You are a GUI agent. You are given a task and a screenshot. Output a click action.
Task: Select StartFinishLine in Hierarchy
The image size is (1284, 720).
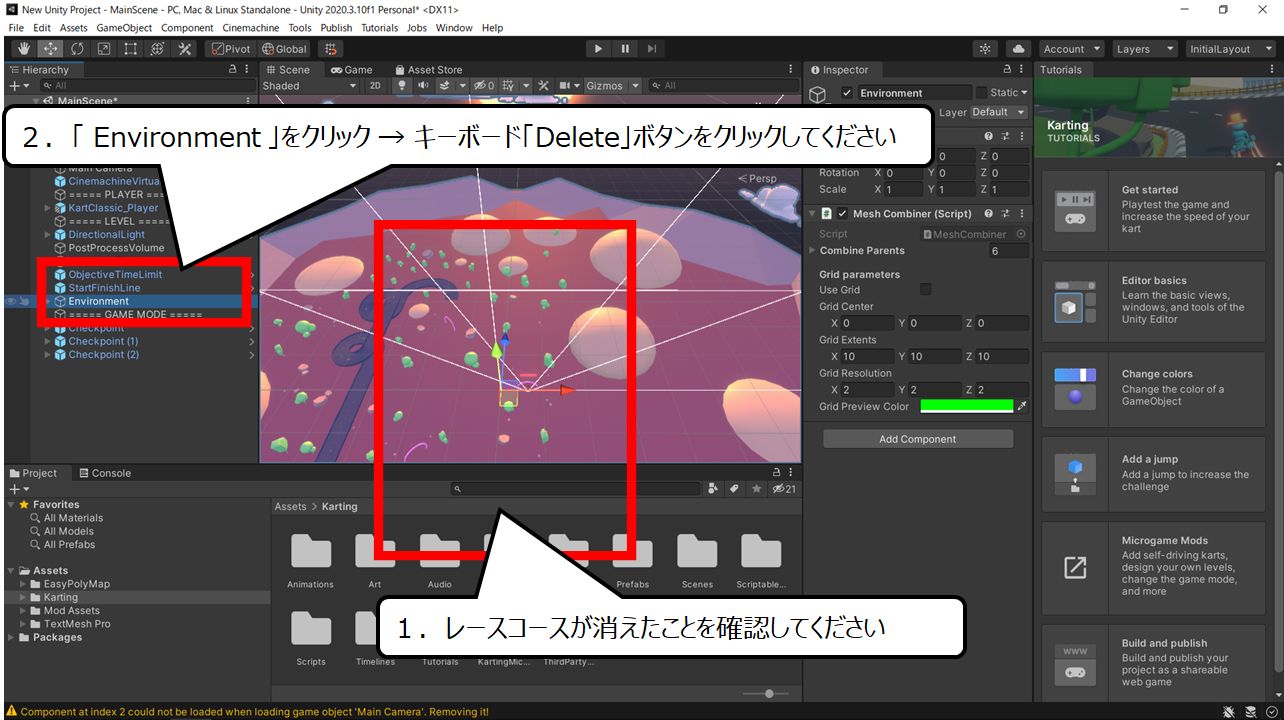point(104,288)
